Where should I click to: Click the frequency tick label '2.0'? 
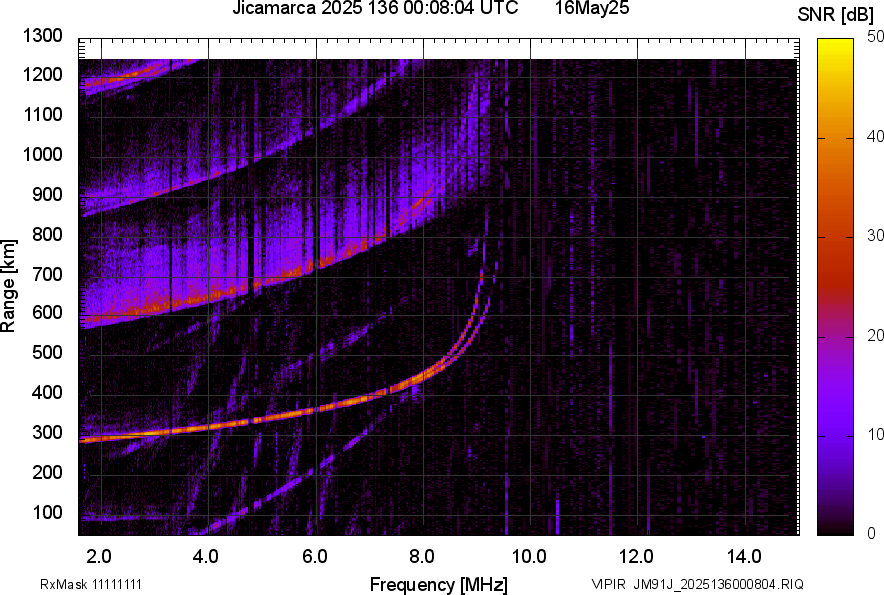[99, 557]
